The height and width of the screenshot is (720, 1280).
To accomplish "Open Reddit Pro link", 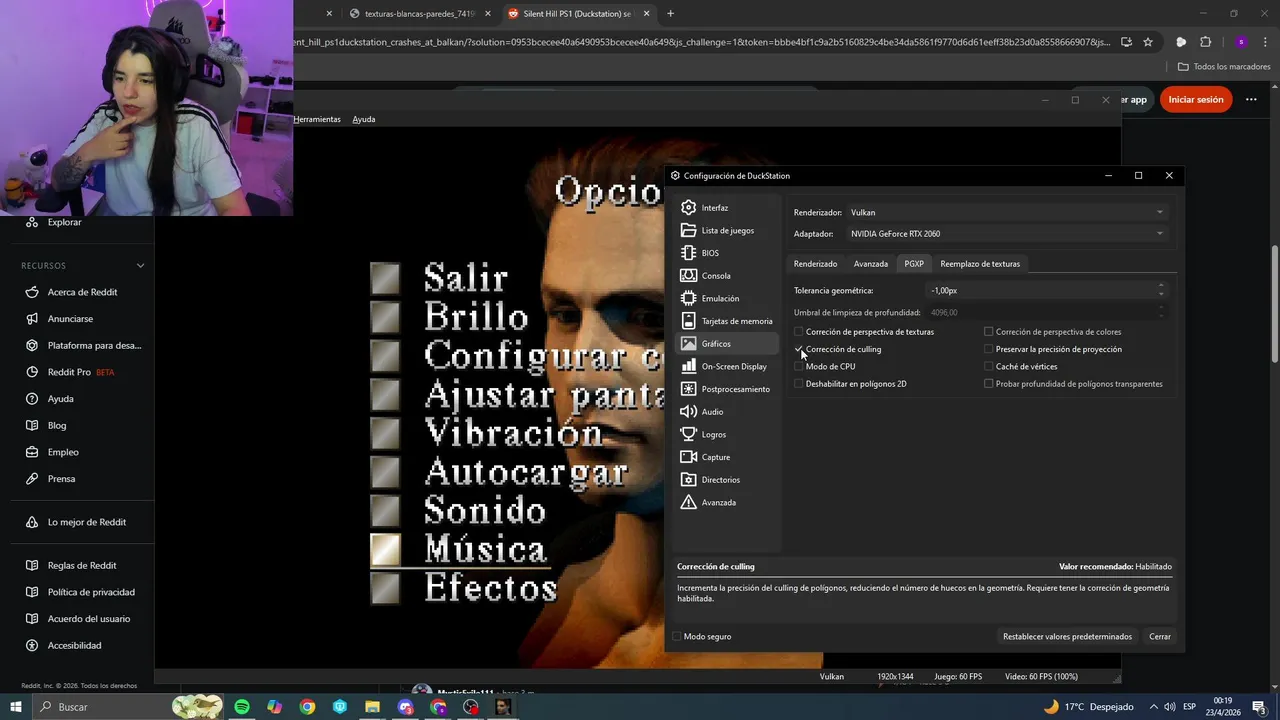I will pos(72,372).
